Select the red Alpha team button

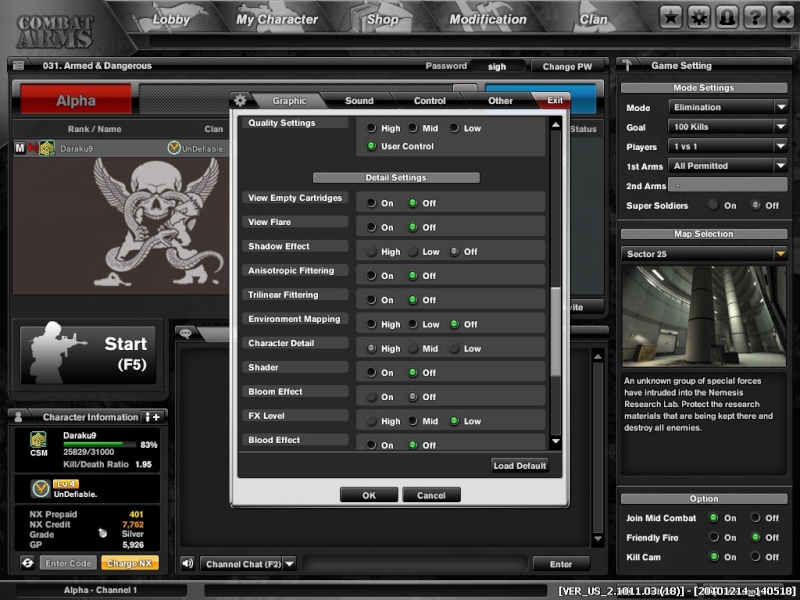tap(76, 101)
